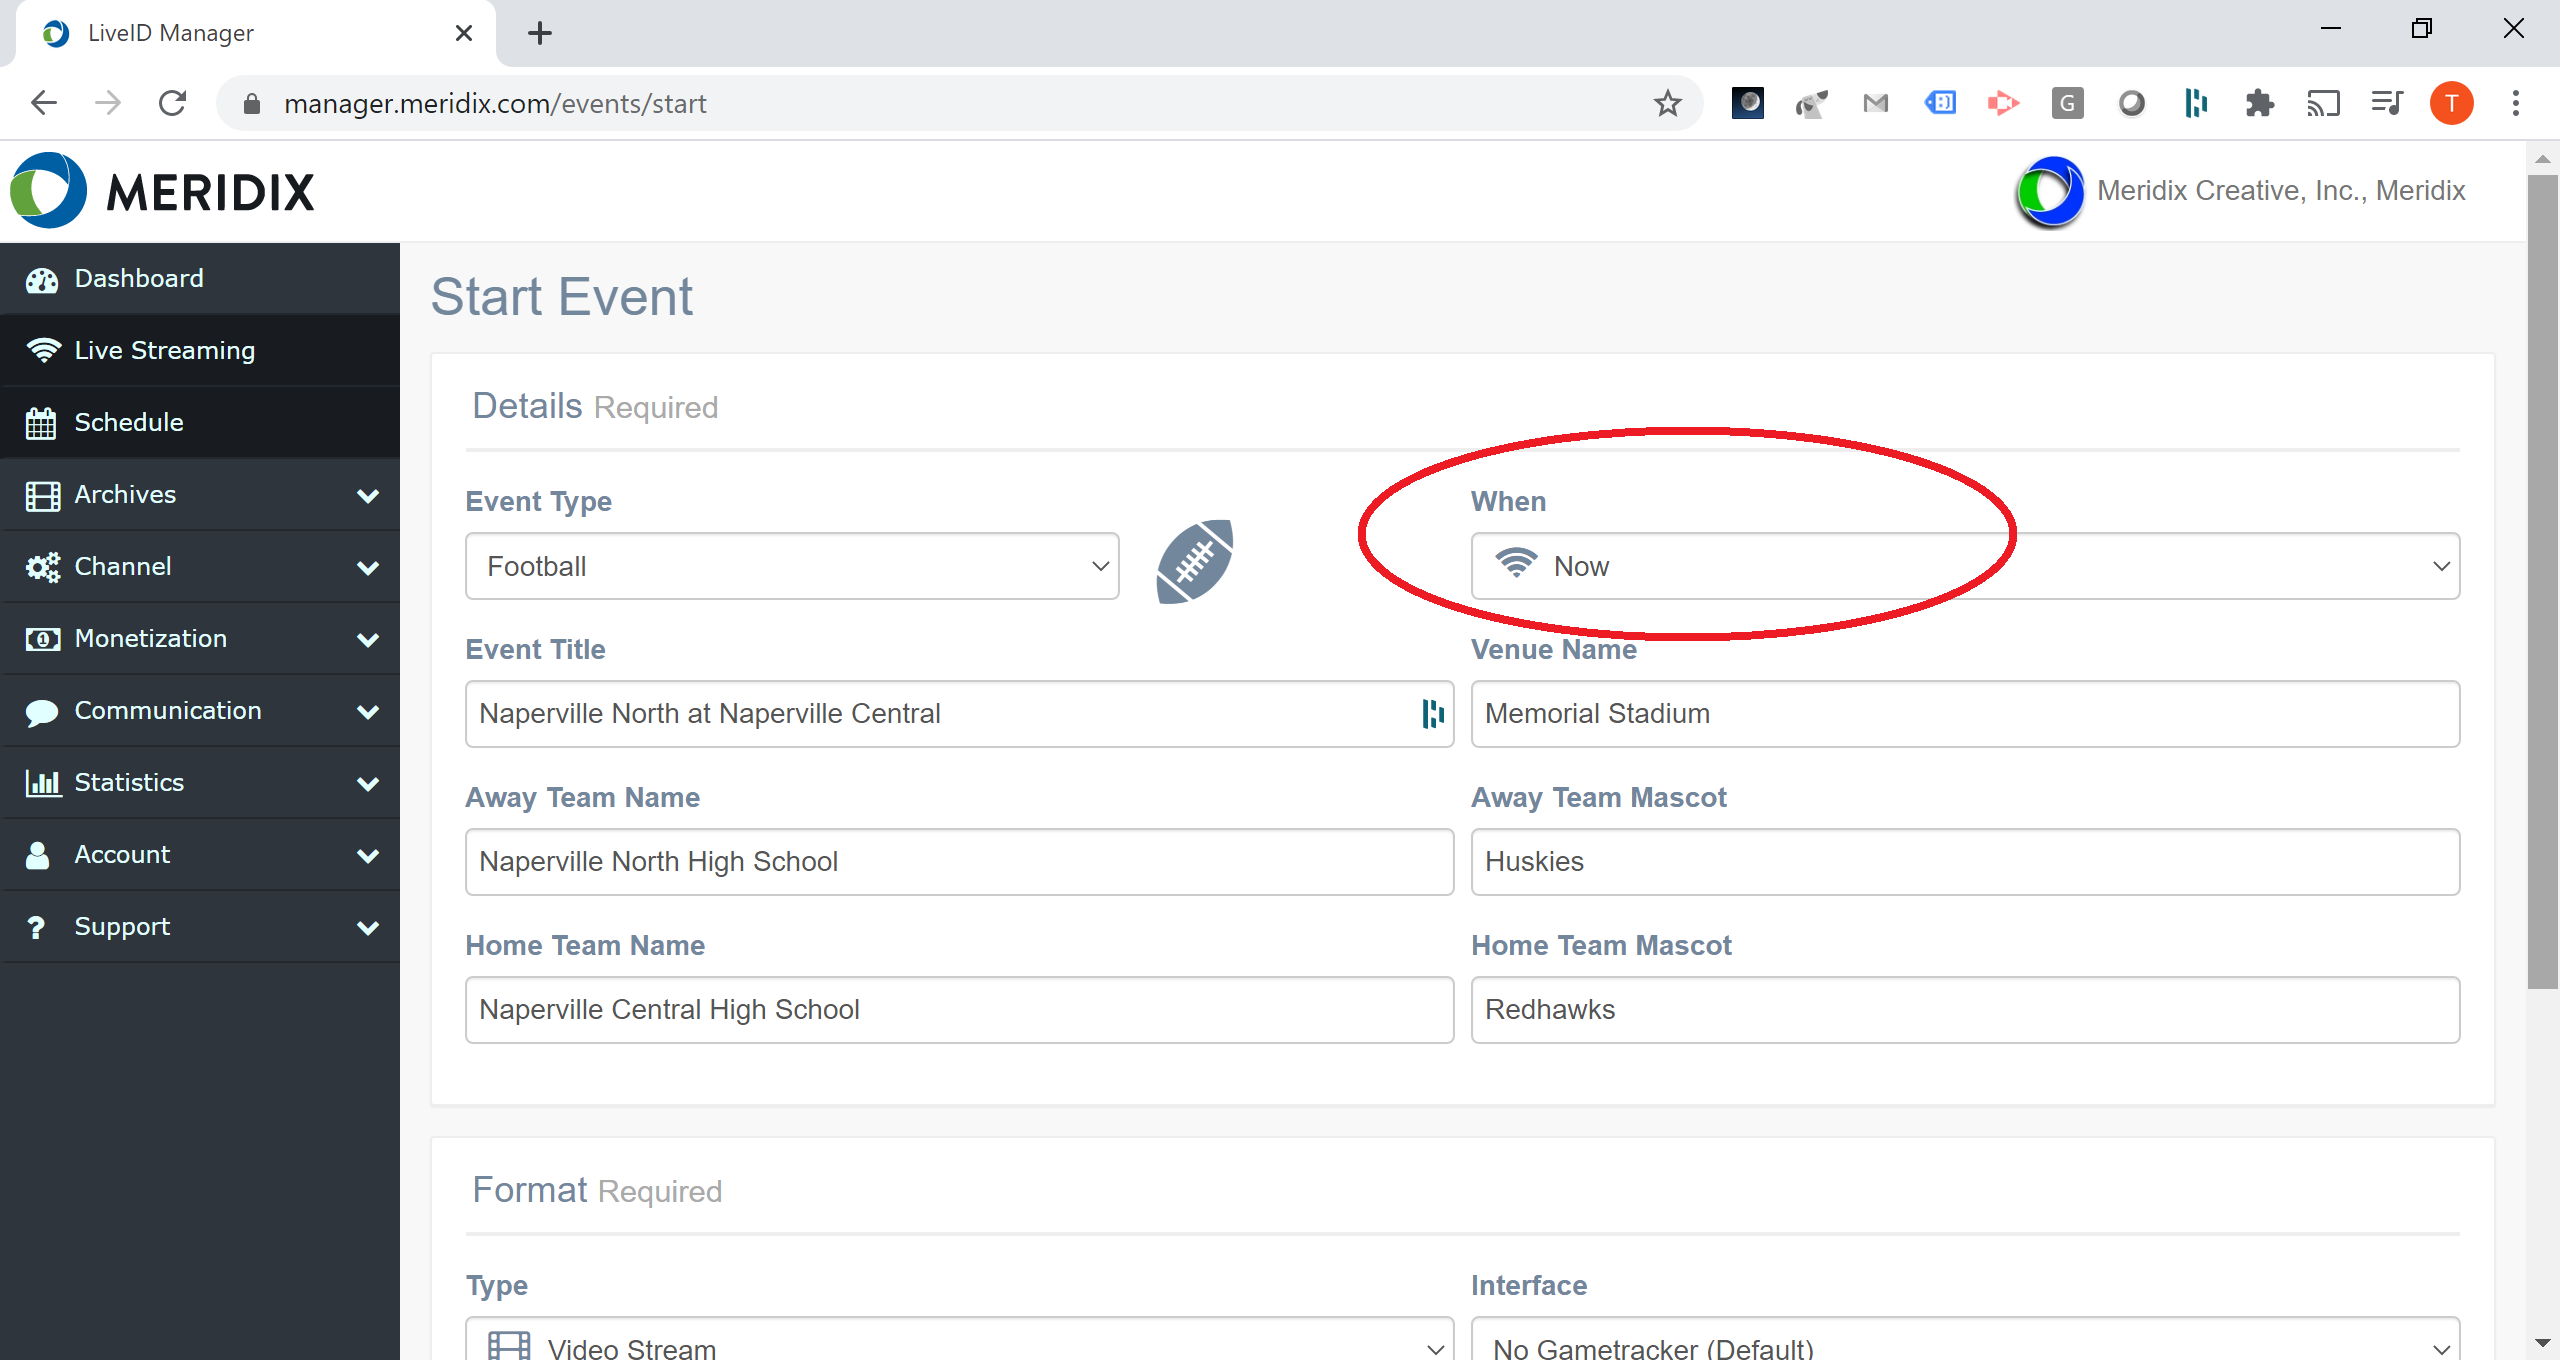
Task: Click the account avatar next to Meridix Creative
Action: pyautogui.click(x=2050, y=191)
